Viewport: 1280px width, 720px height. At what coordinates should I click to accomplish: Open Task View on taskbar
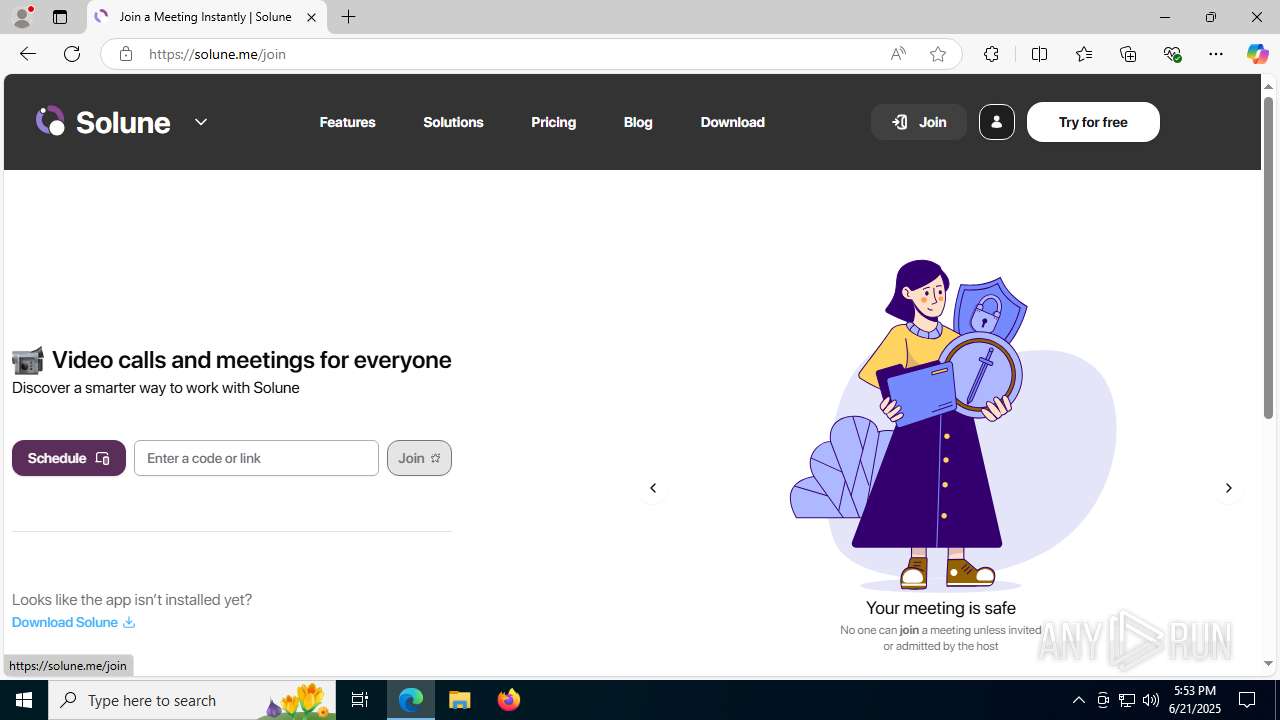coord(360,700)
